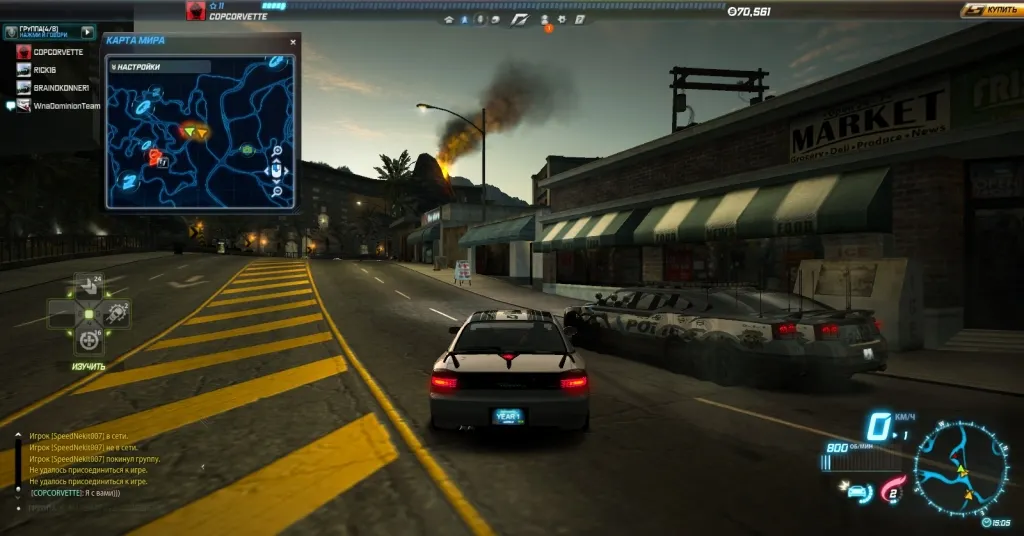Click speech bubble icon beside WnaDominionTeam
The width and height of the screenshot is (1024, 536).
[10, 106]
